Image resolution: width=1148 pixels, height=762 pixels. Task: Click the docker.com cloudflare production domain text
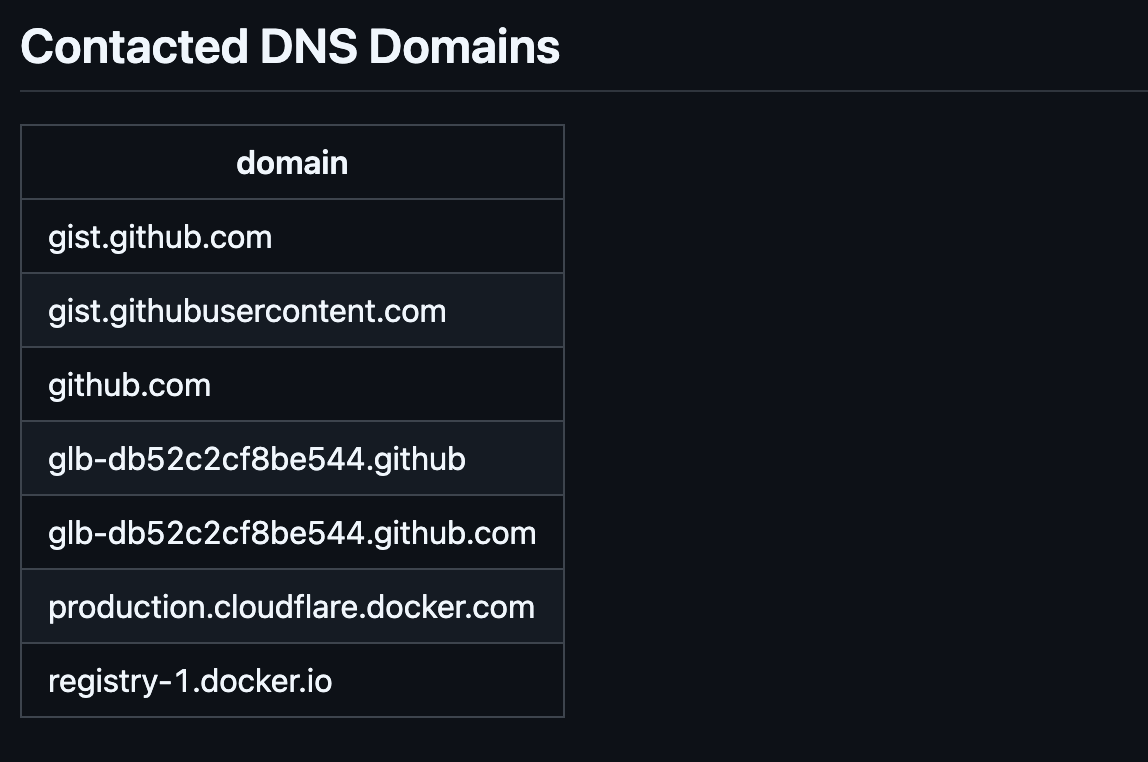tap(291, 608)
